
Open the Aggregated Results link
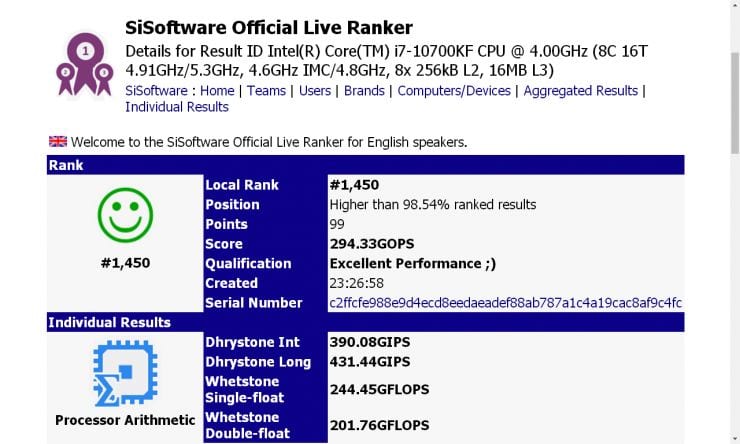click(580, 91)
